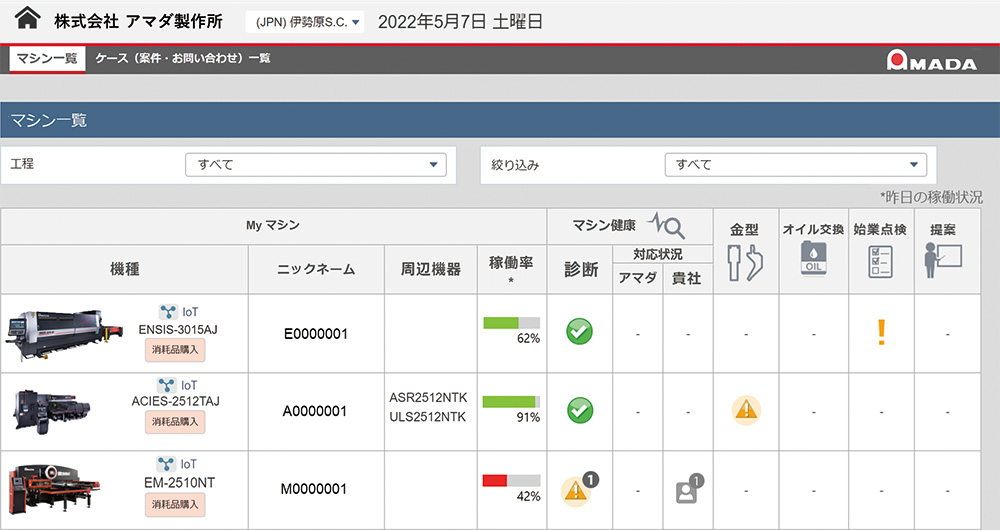Screen dimensions: 1000x530
Task: Click 消耗品購入 for ACIES-2512TAJ
Action: pyautogui.click(x=175, y=422)
